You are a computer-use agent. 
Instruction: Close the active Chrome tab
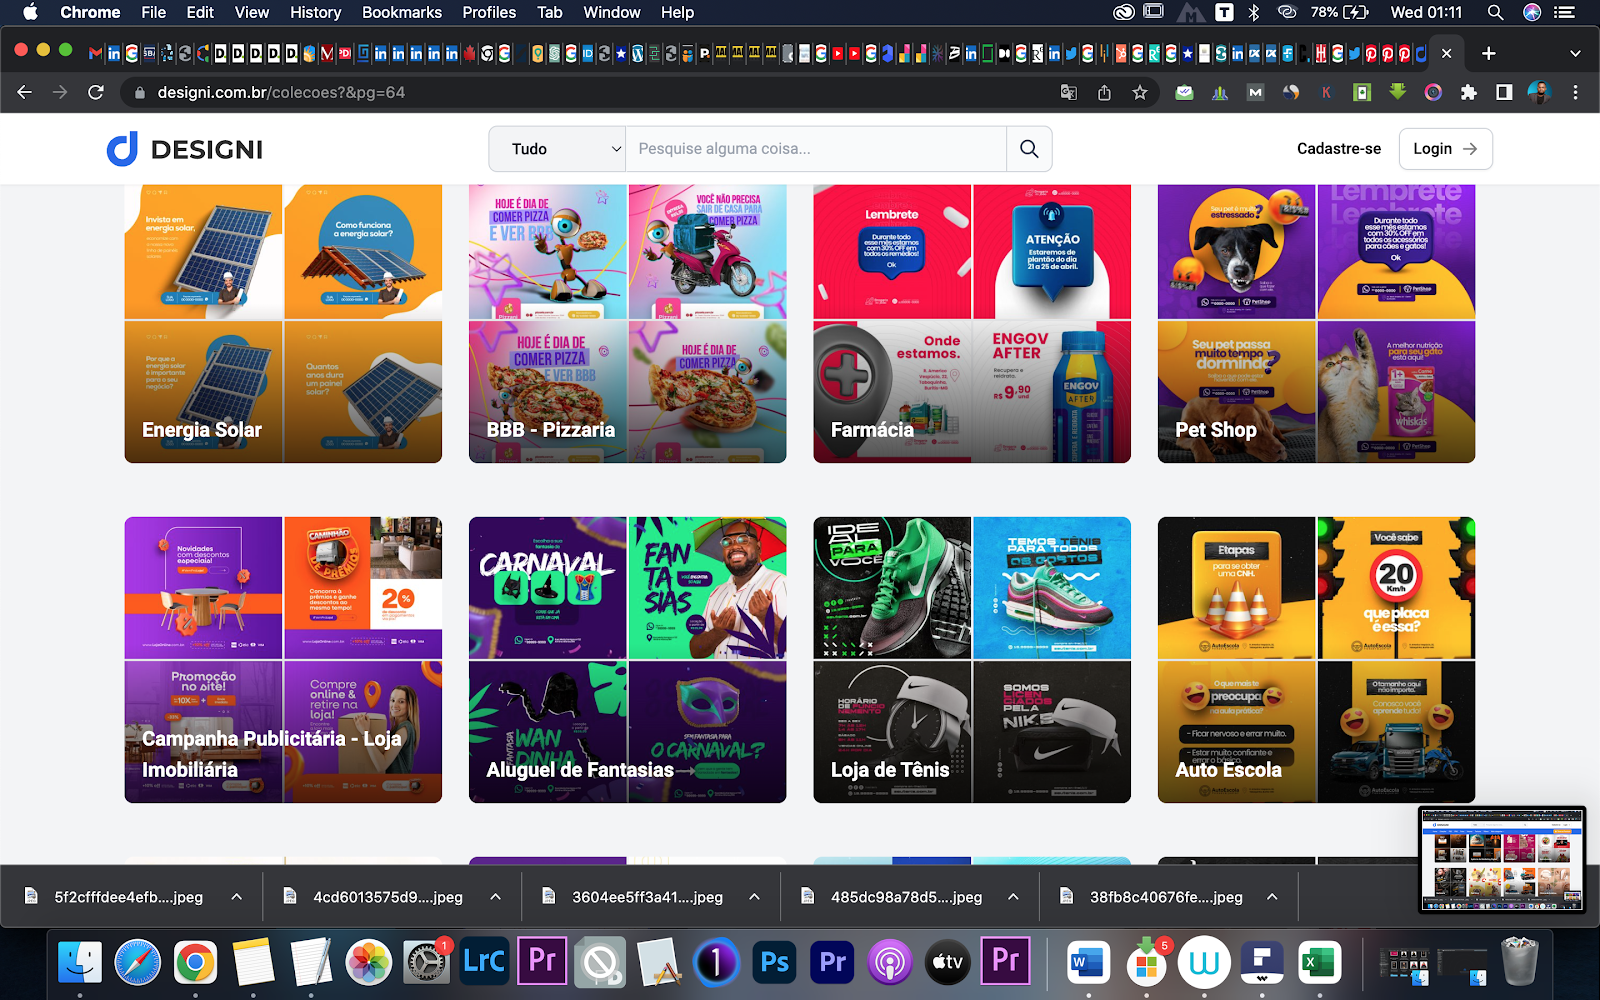1446,53
